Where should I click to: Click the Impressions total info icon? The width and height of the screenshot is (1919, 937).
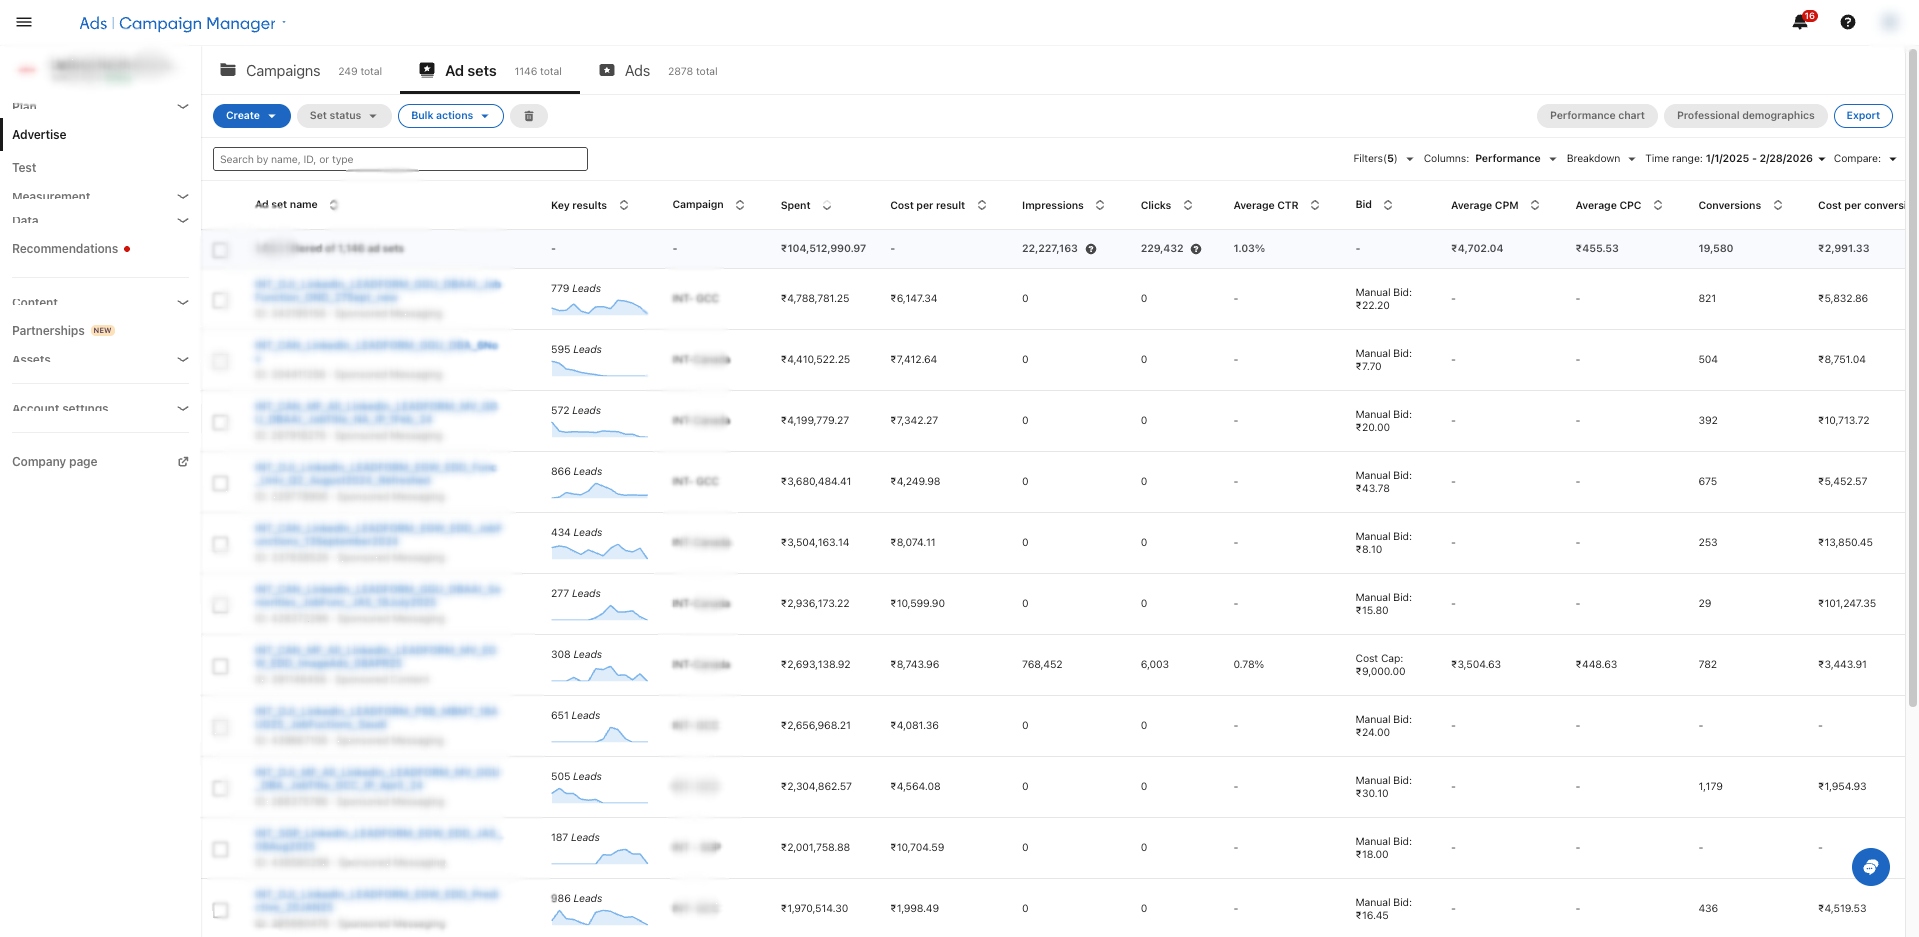[x=1091, y=249]
